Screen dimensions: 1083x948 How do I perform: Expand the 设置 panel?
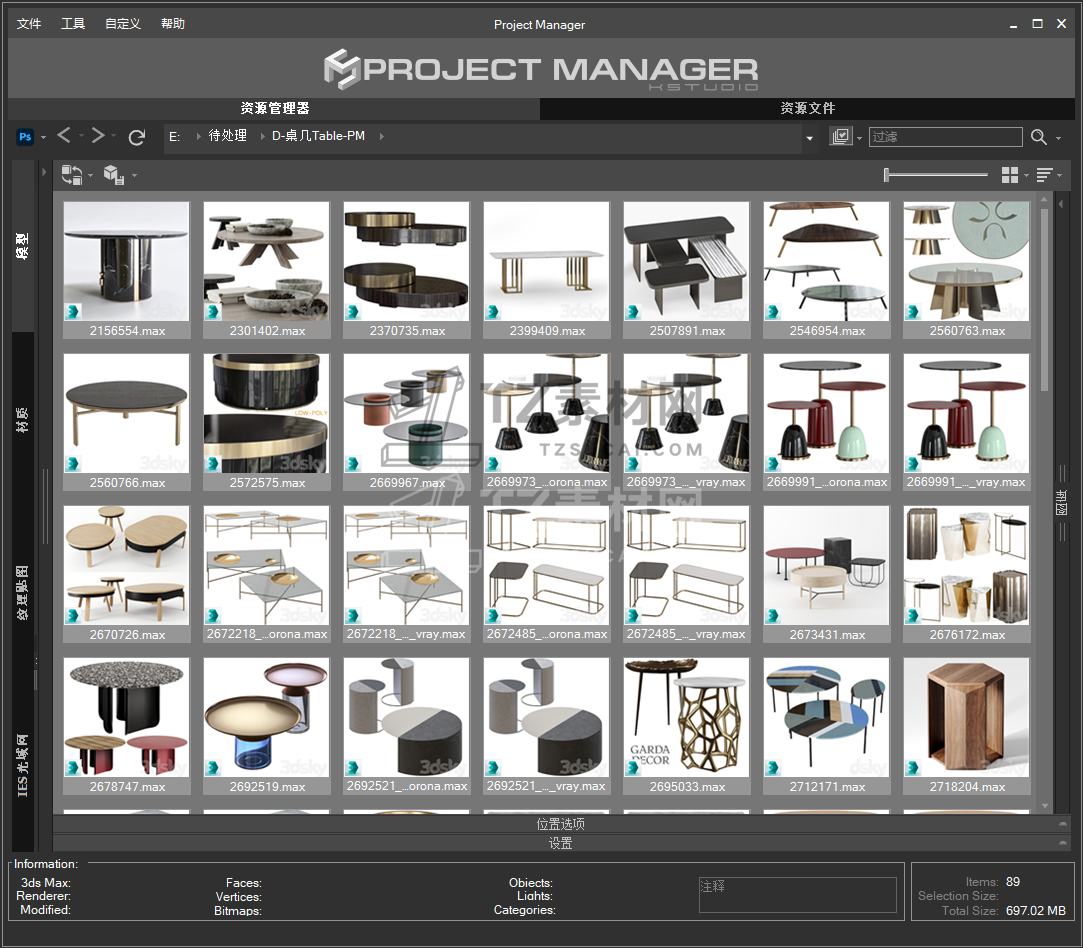pos(560,843)
